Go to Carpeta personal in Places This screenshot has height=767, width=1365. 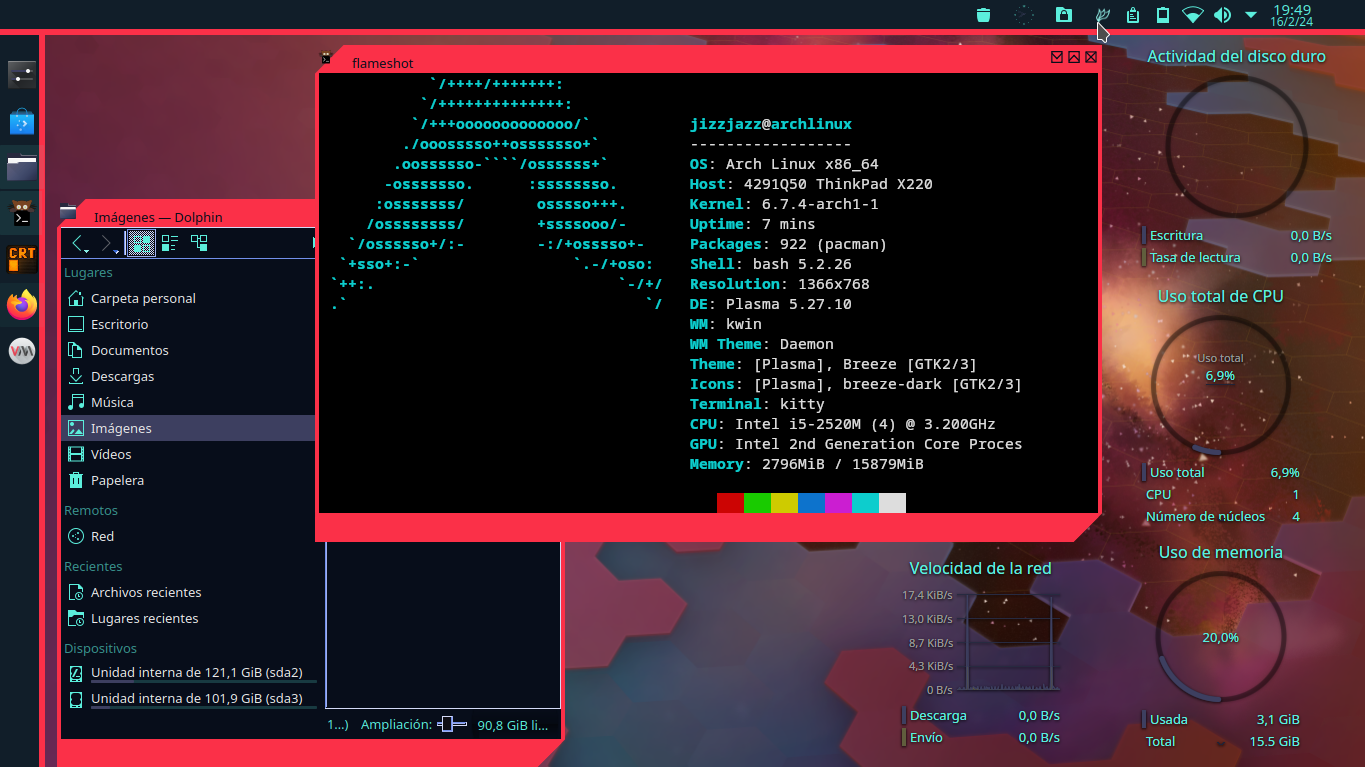[x=188, y=298]
